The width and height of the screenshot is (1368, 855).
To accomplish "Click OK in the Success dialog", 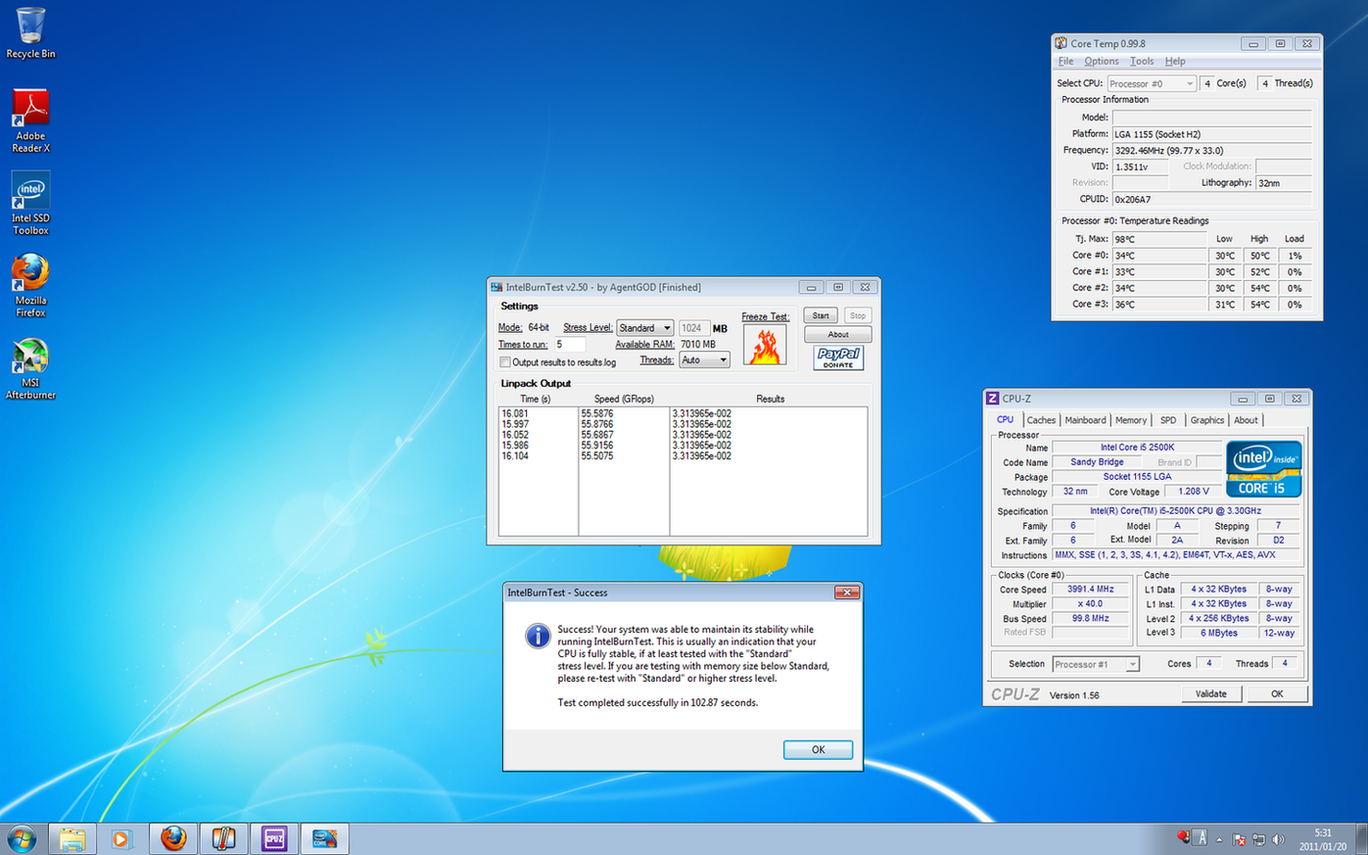I will (x=818, y=750).
